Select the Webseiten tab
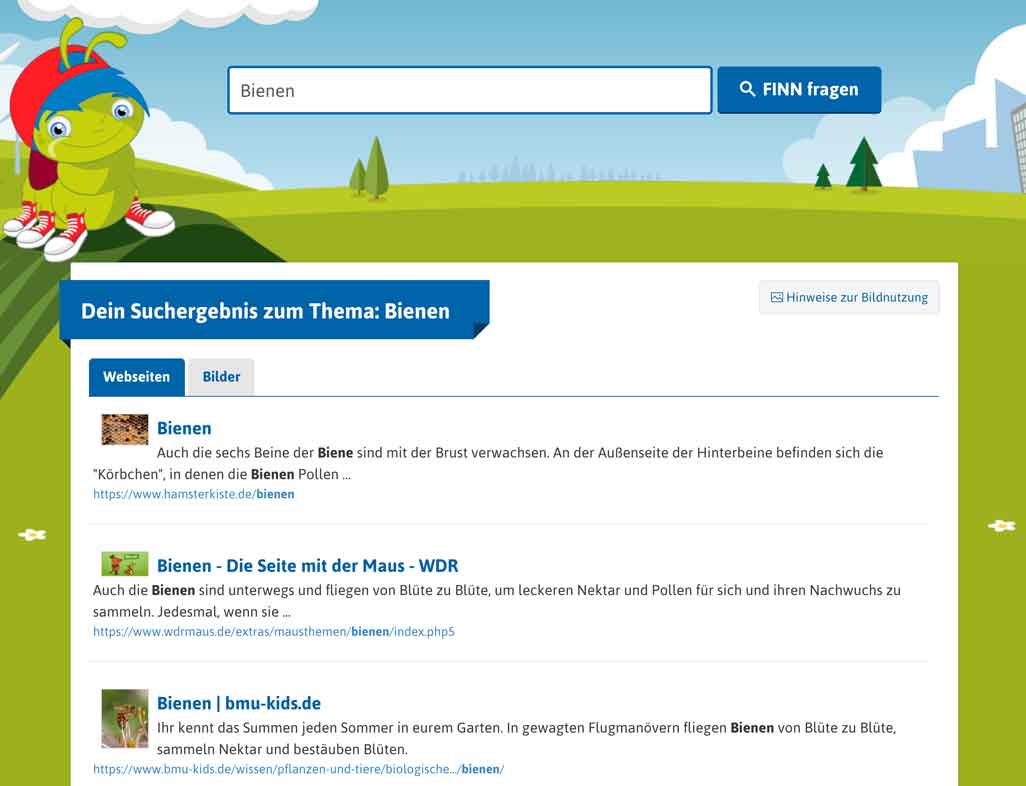Screen dimensions: 1026x786 click(136, 377)
